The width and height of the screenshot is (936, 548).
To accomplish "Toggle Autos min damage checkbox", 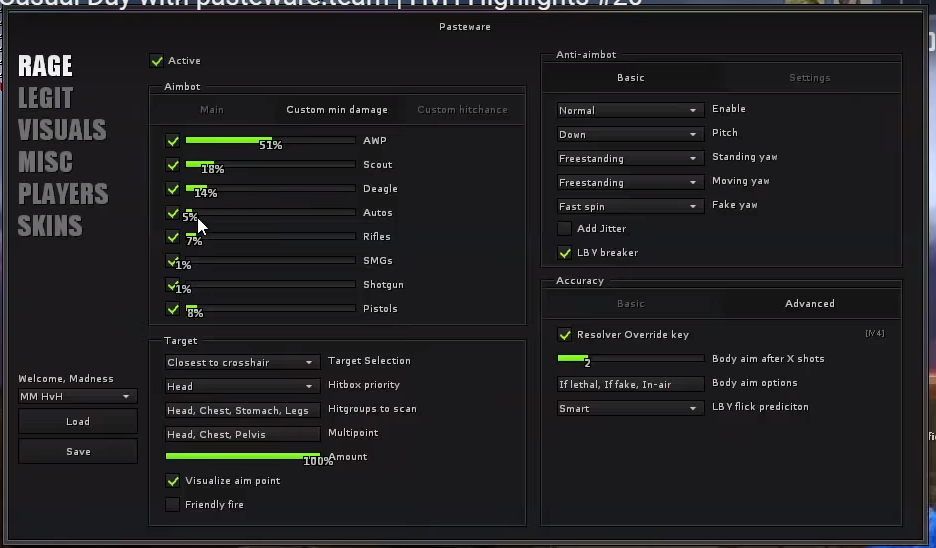I will (x=173, y=213).
